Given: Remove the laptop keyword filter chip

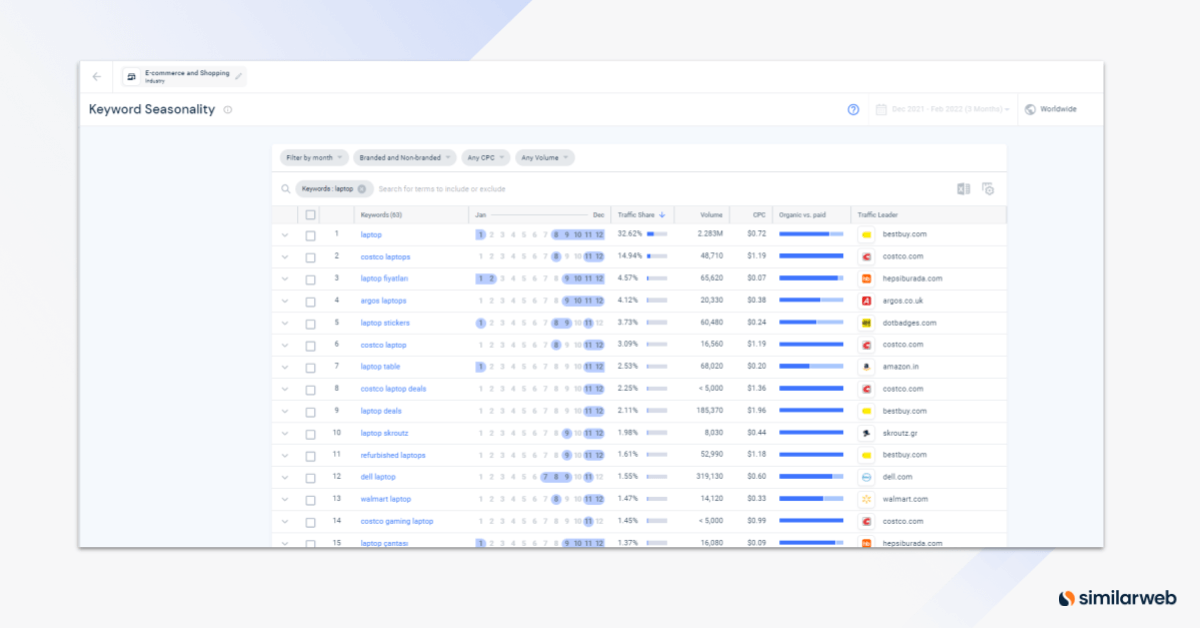Looking at the screenshot, I should (362, 189).
